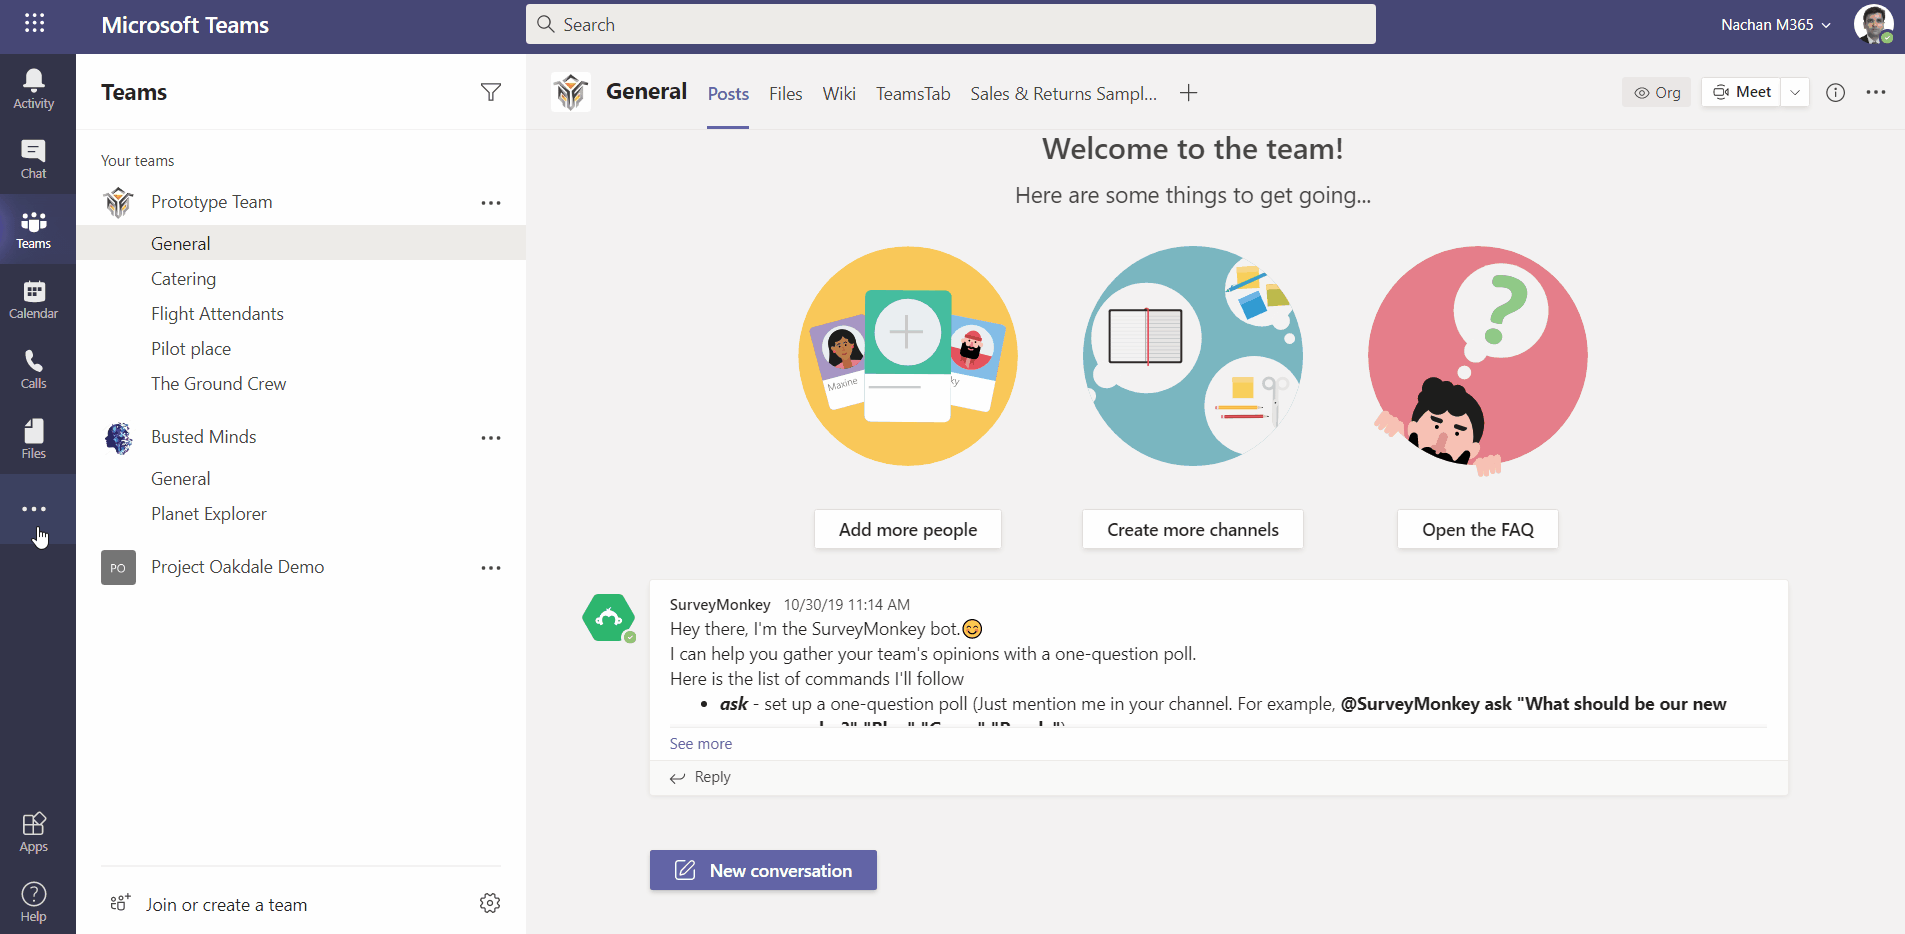
Task: Open Chat from the left rail
Action: [x=34, y=159]
